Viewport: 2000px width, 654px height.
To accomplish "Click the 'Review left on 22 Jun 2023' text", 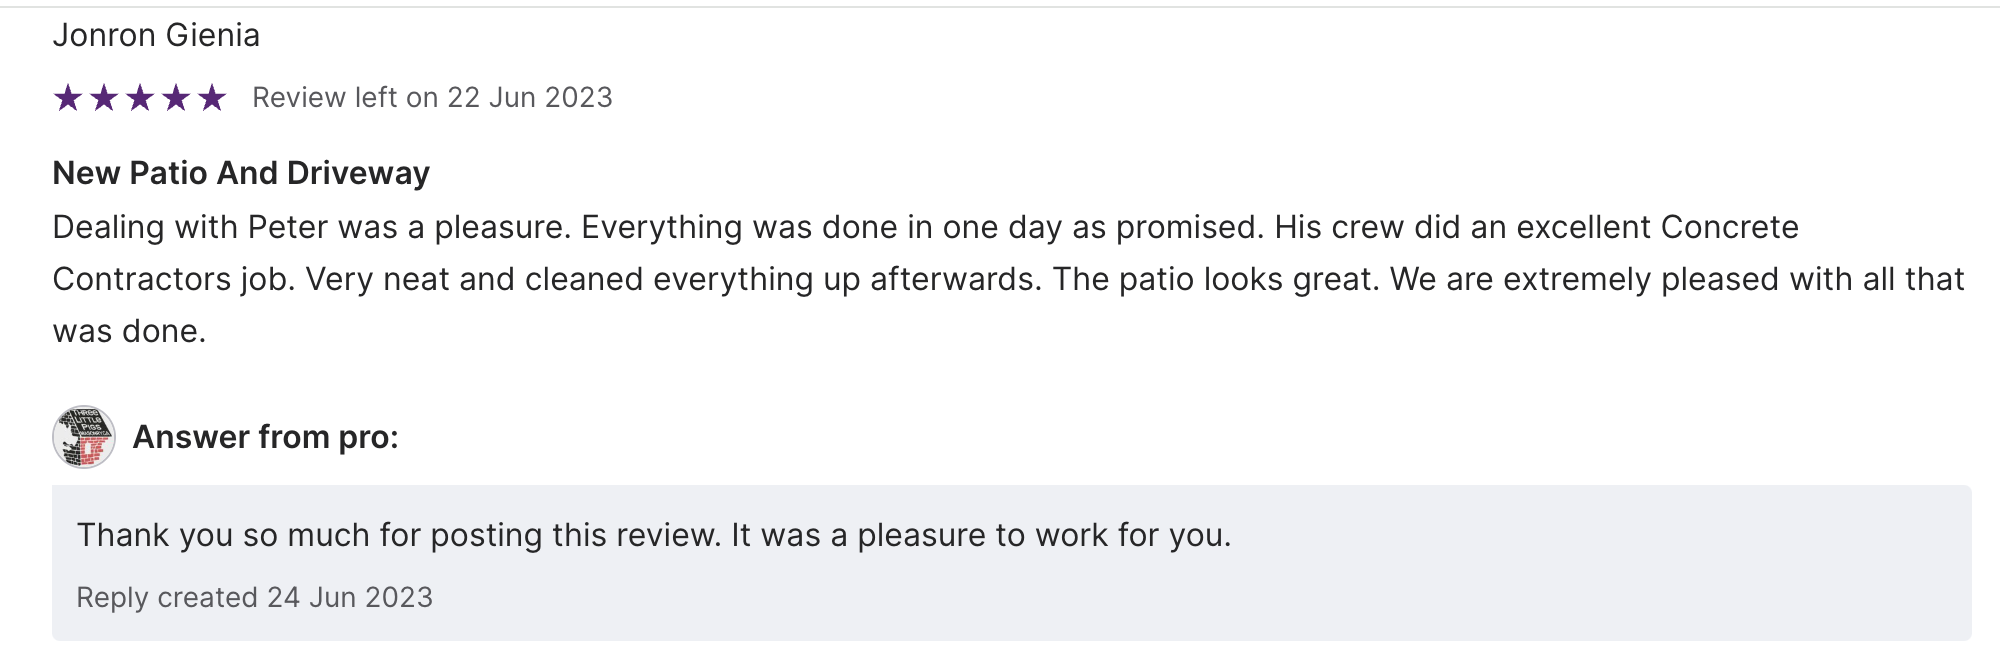I will [x=432, y=98].
